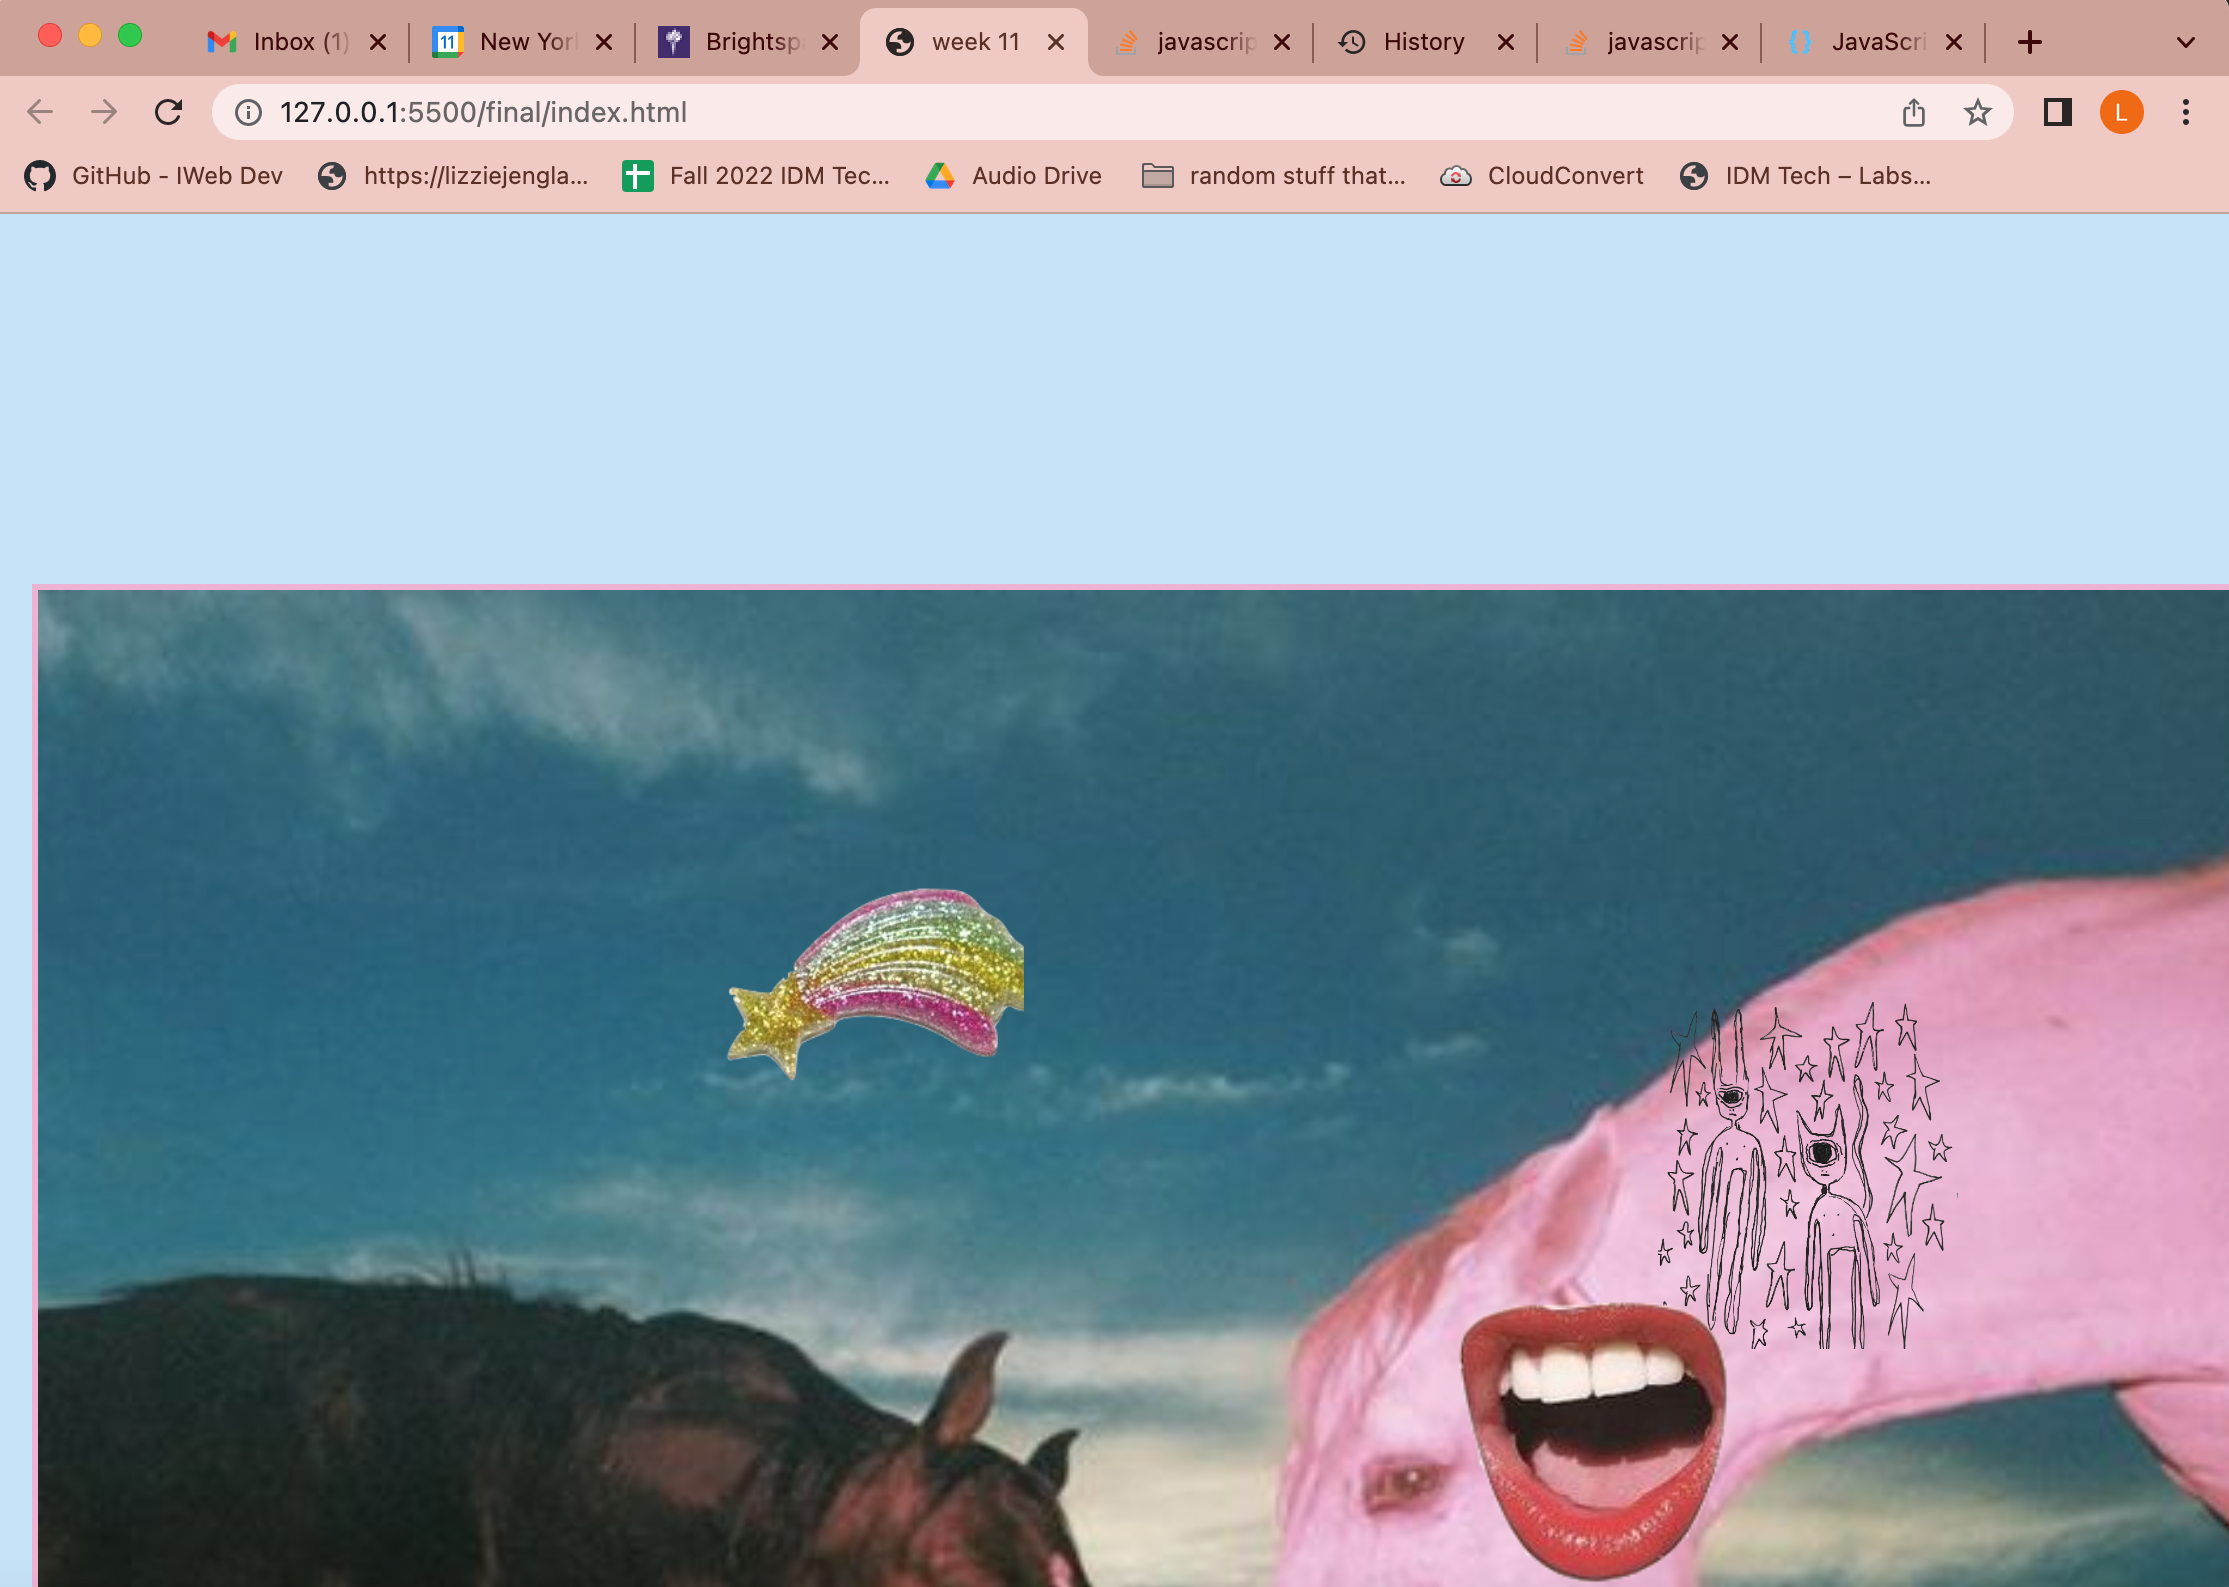
Task: Go back to previous page
Action: pyautogui.click(x=40, y=112)
